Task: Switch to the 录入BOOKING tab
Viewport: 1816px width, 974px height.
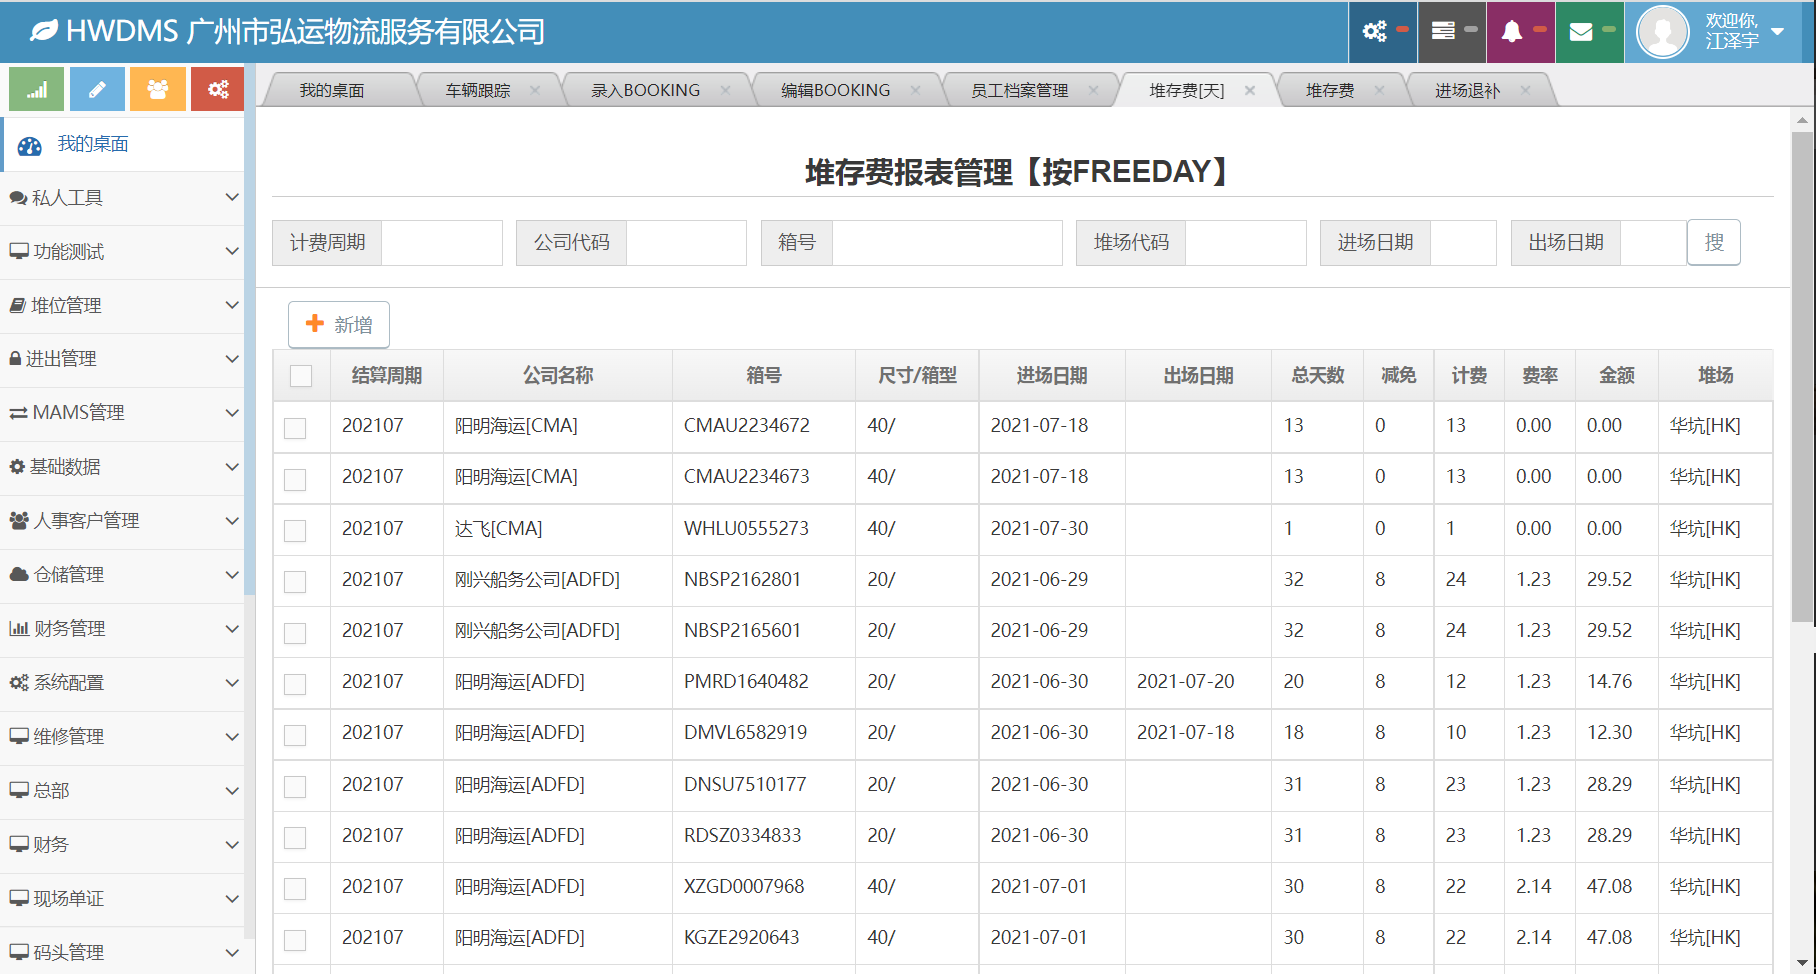Action: 645,90
